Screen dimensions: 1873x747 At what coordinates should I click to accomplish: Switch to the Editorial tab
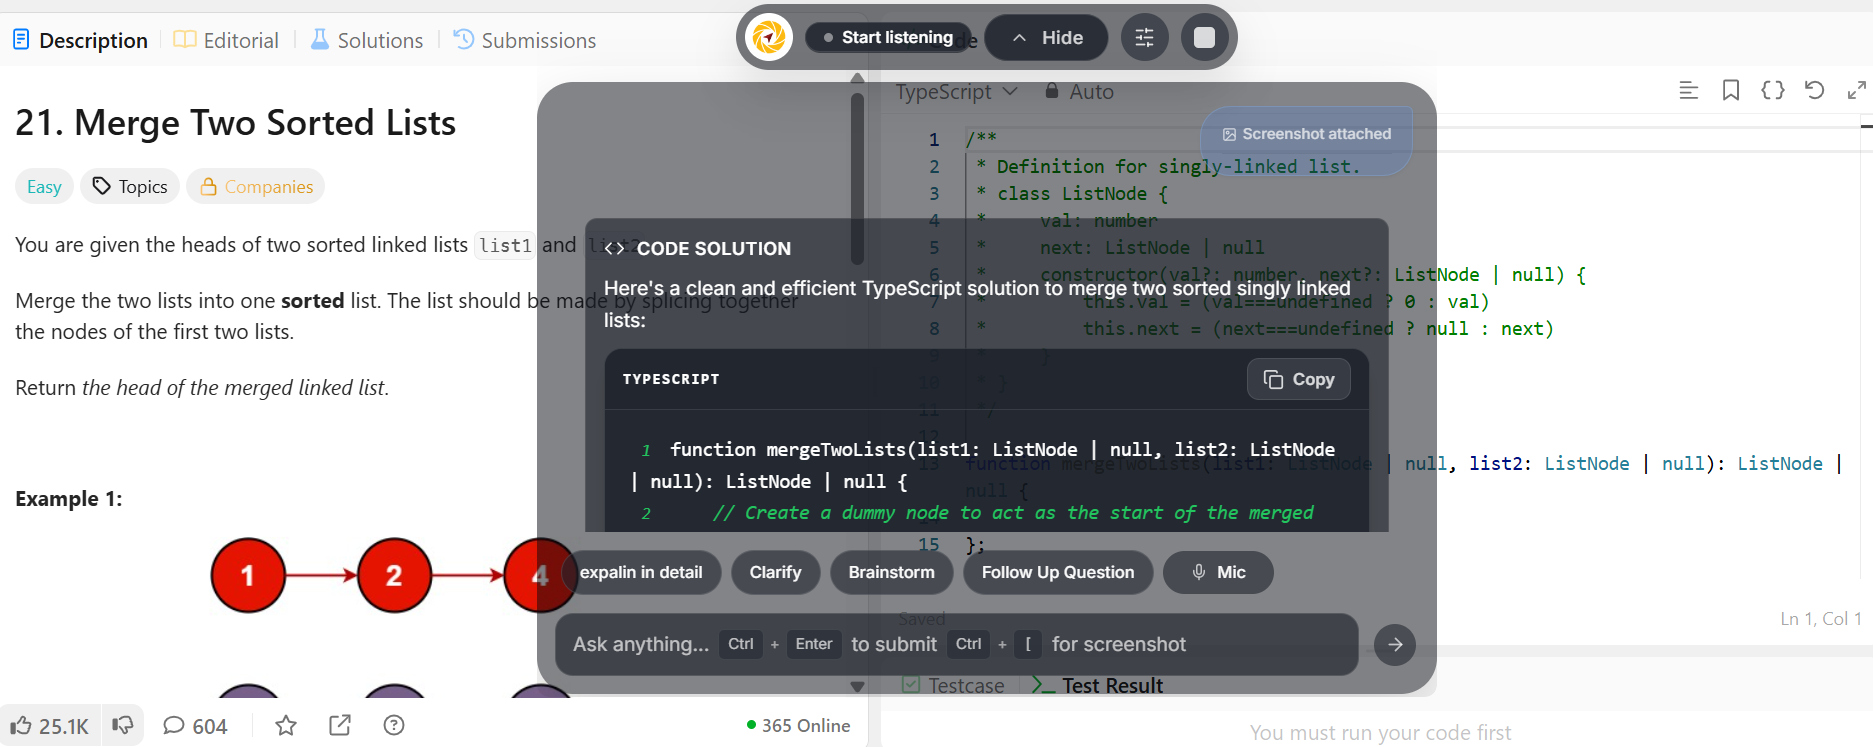226,40
